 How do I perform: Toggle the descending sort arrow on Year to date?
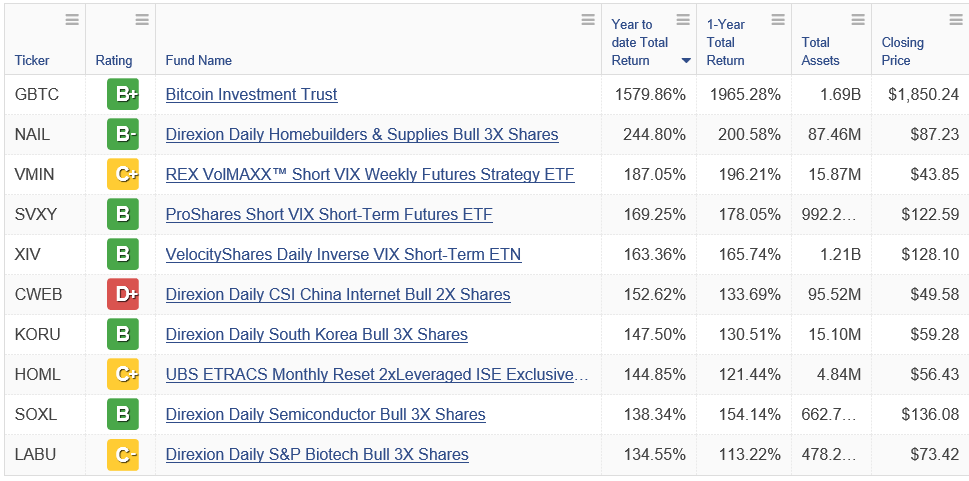(x=686, y=61)
